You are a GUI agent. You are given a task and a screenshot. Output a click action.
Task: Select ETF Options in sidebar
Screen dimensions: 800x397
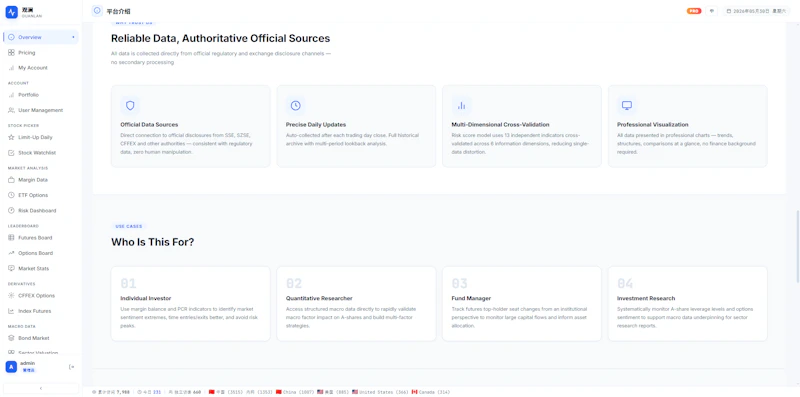coord(41,195)
